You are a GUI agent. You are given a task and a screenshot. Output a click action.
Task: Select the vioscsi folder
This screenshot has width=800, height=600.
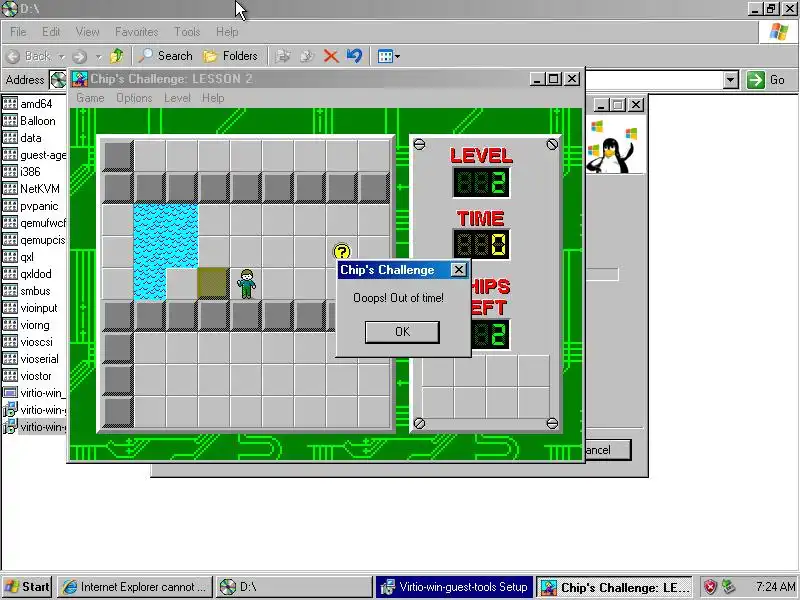tap(28, 342)
